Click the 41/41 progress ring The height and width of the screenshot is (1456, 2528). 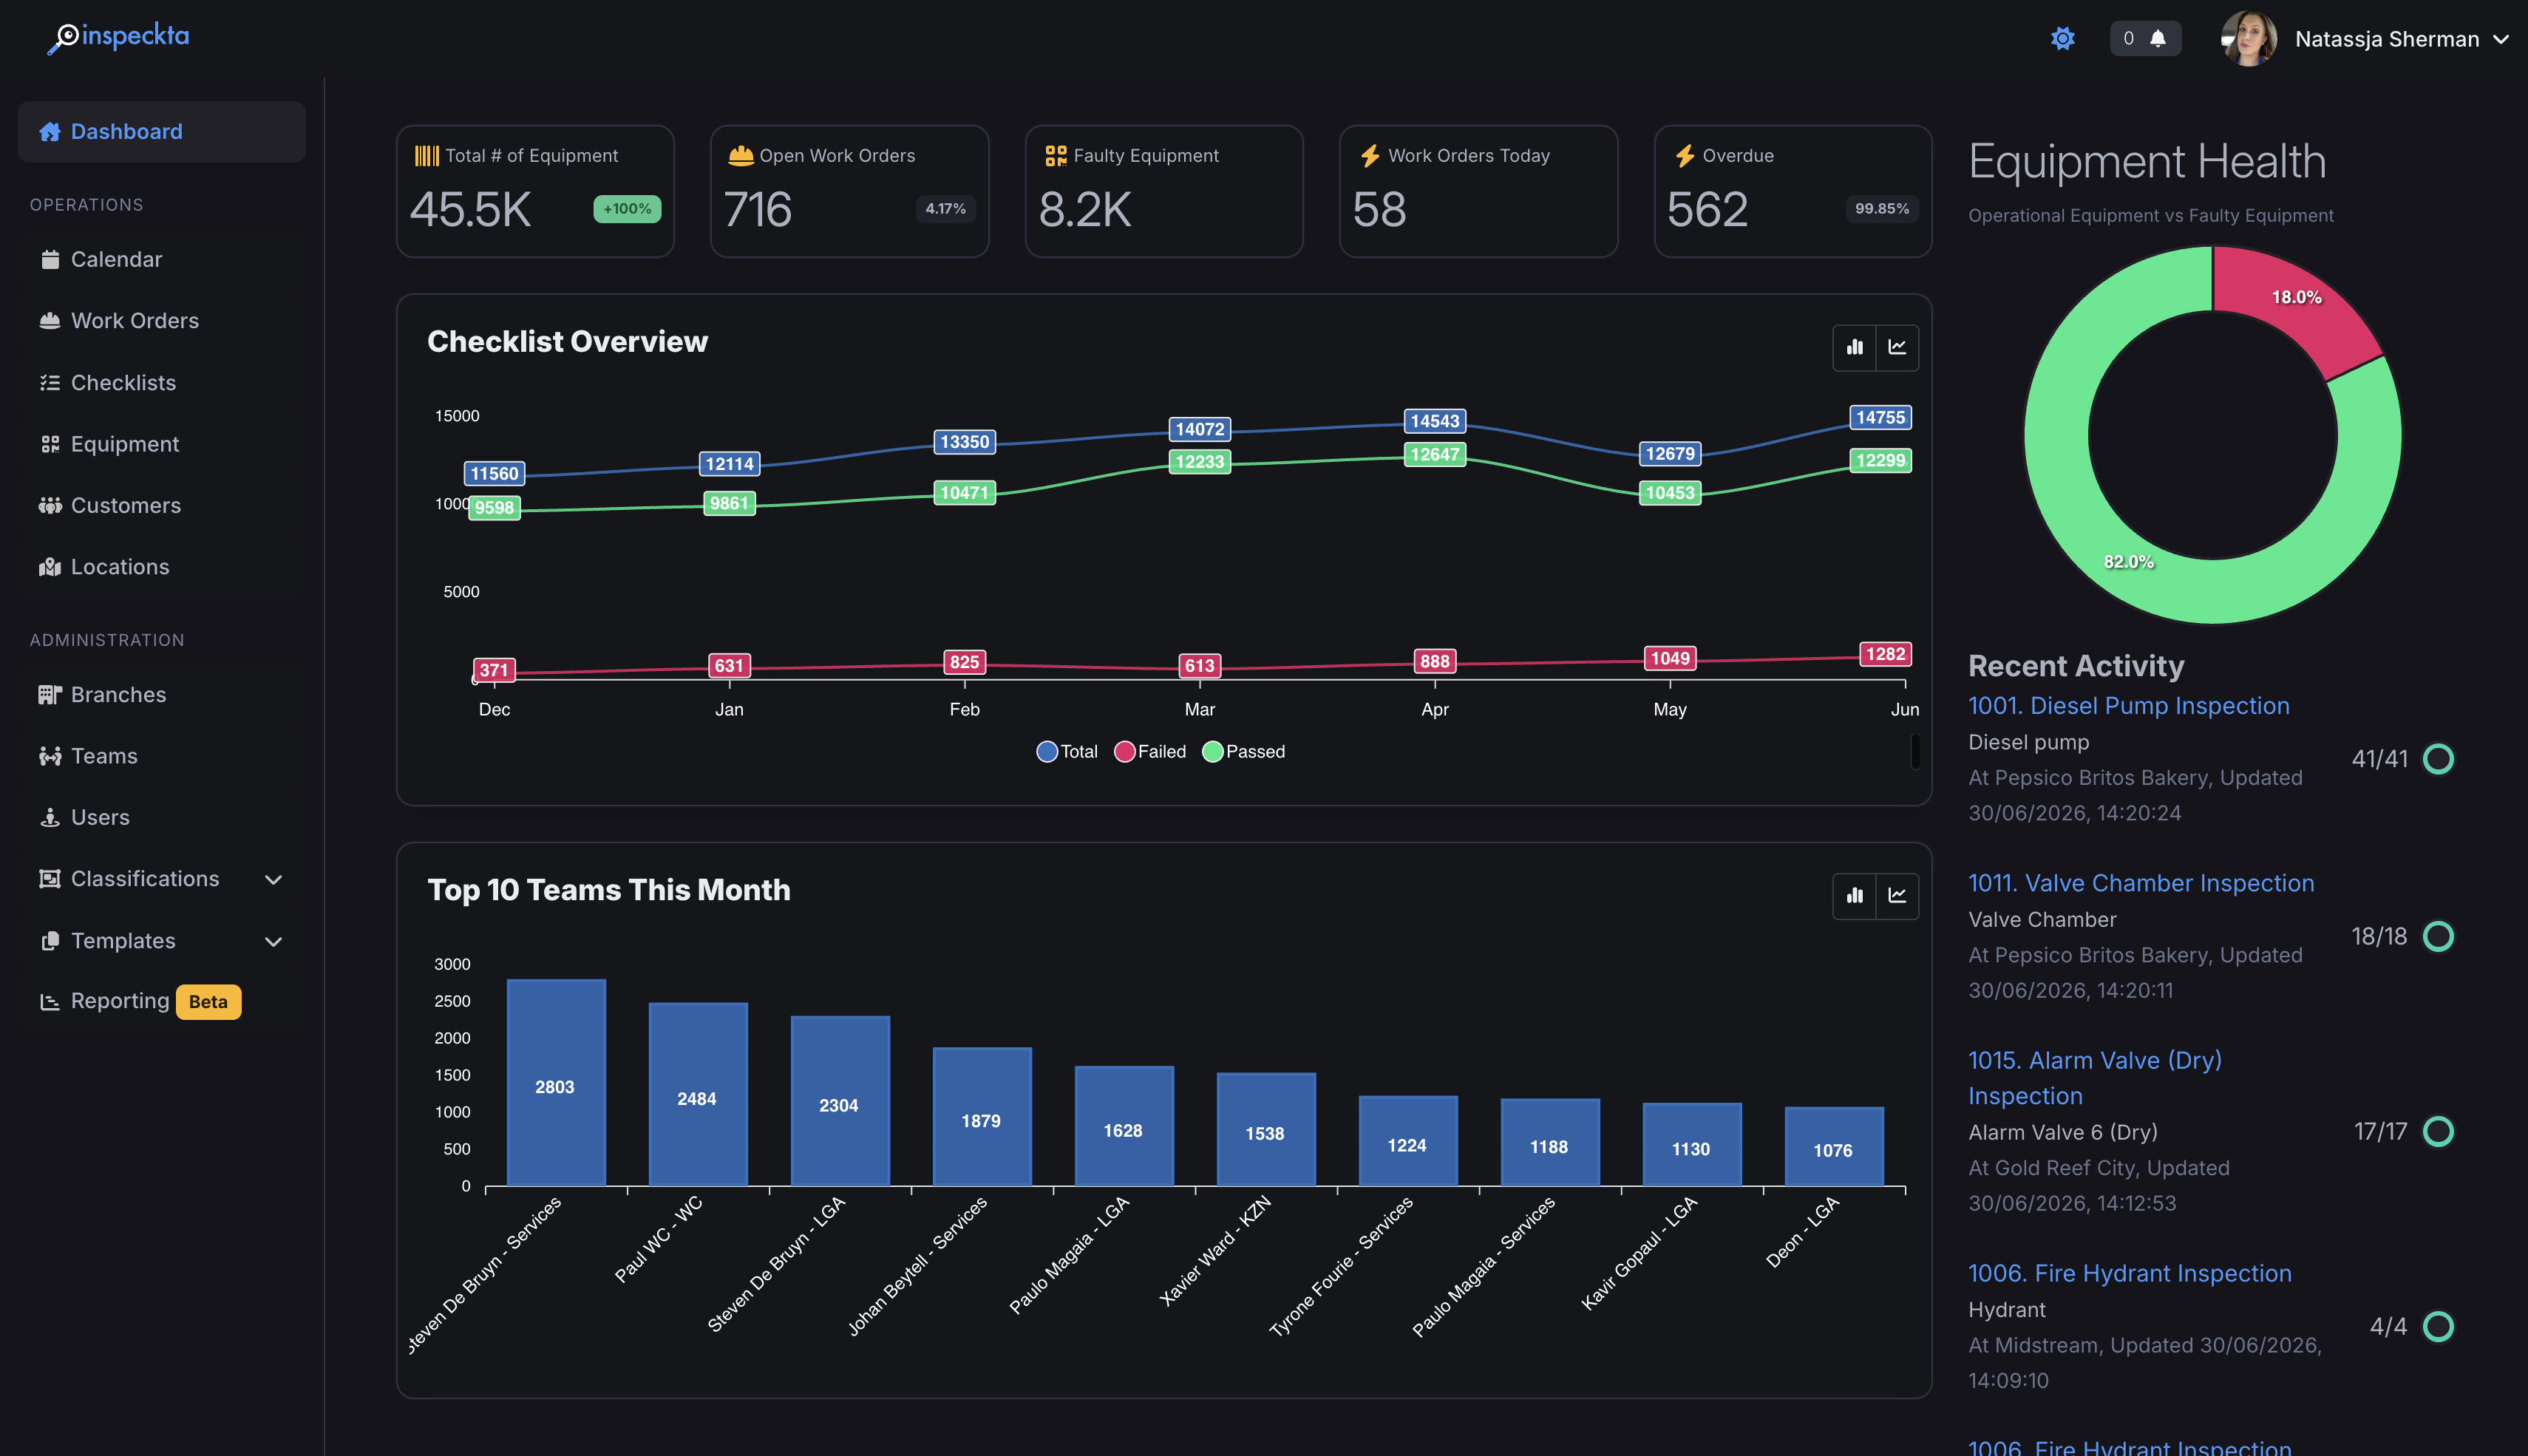(x=2437, y=759)
